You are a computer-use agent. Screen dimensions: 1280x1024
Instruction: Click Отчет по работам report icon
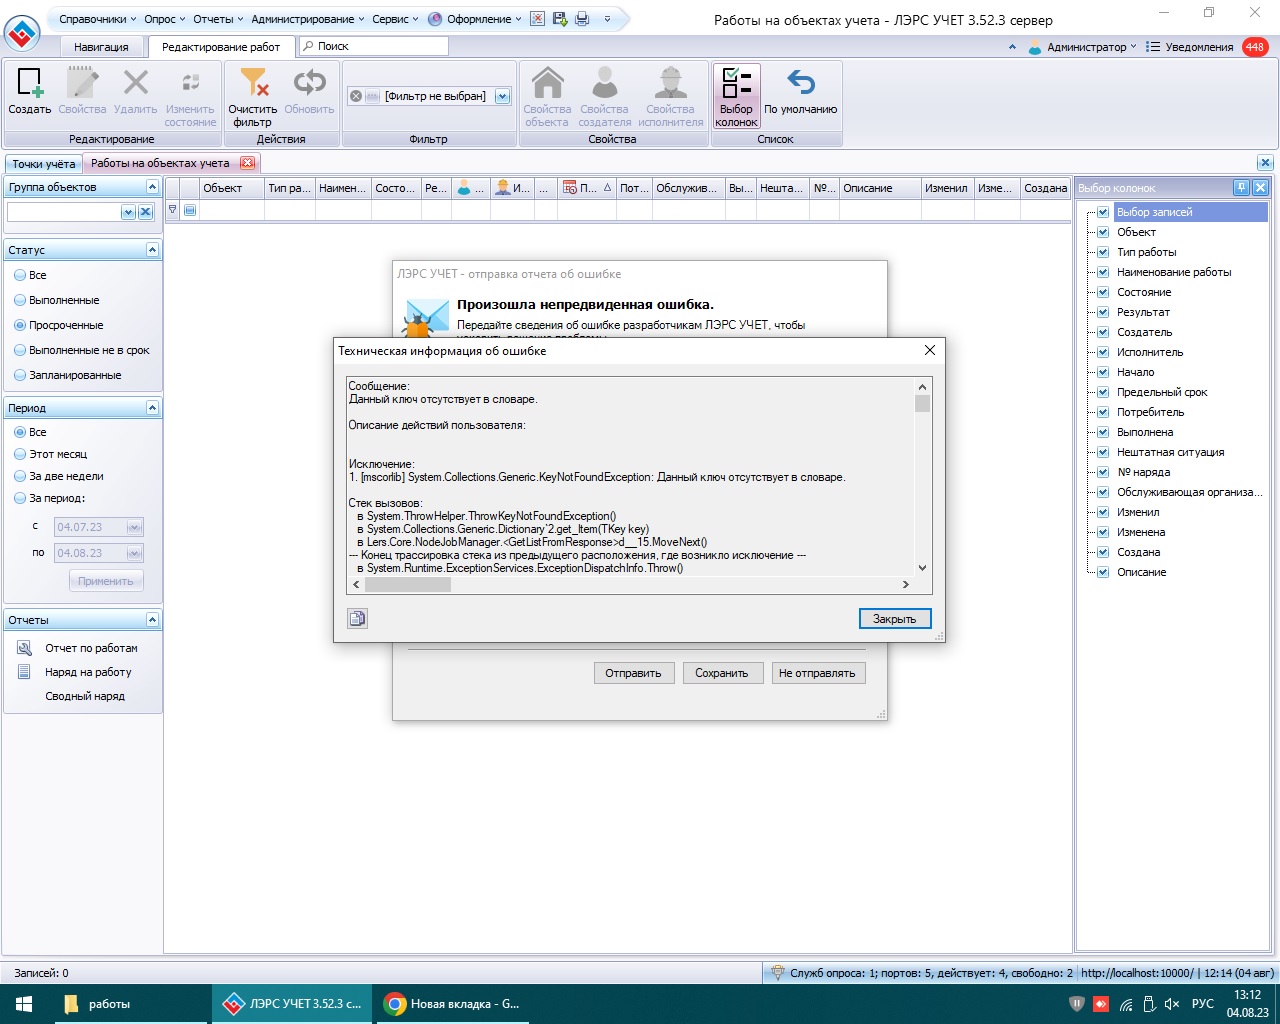point(25,648)
